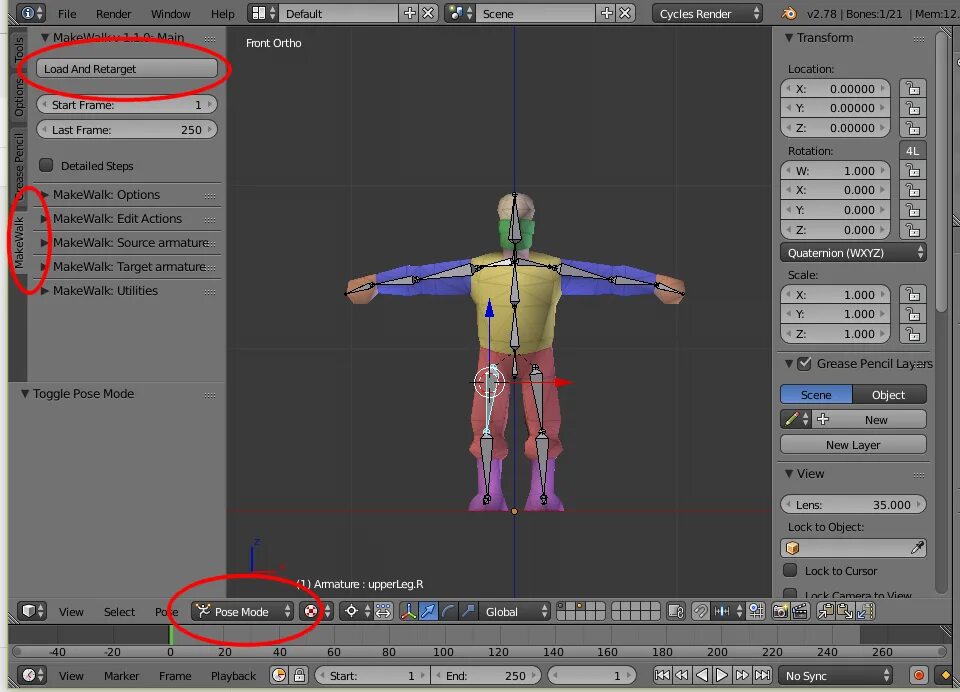Click the play animation button

tap(722, 675)
